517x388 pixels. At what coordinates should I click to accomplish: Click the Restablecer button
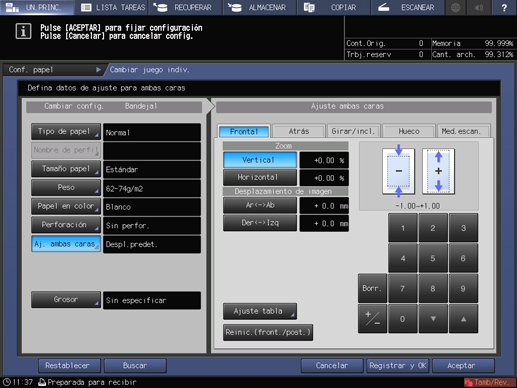click(x=69, y=366)
